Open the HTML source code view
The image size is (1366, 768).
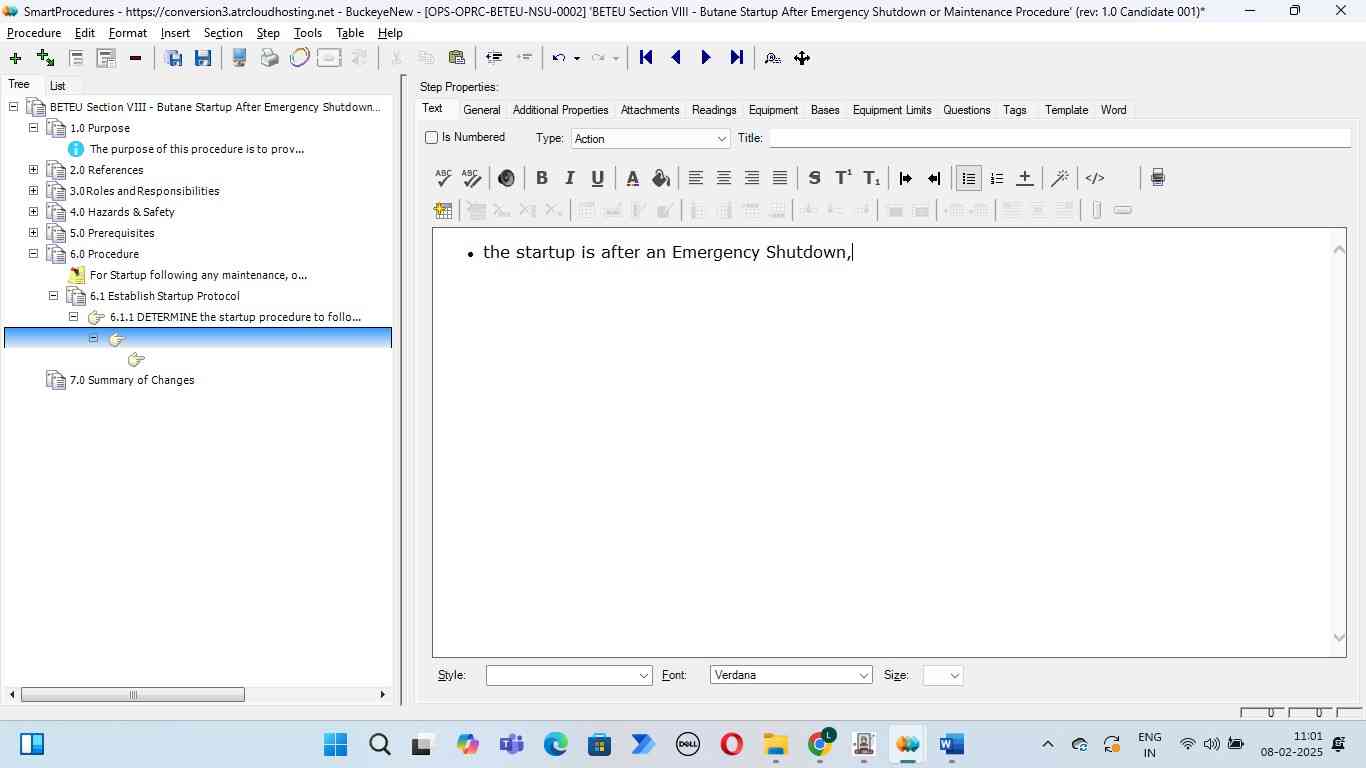(x=1095, y=178)
